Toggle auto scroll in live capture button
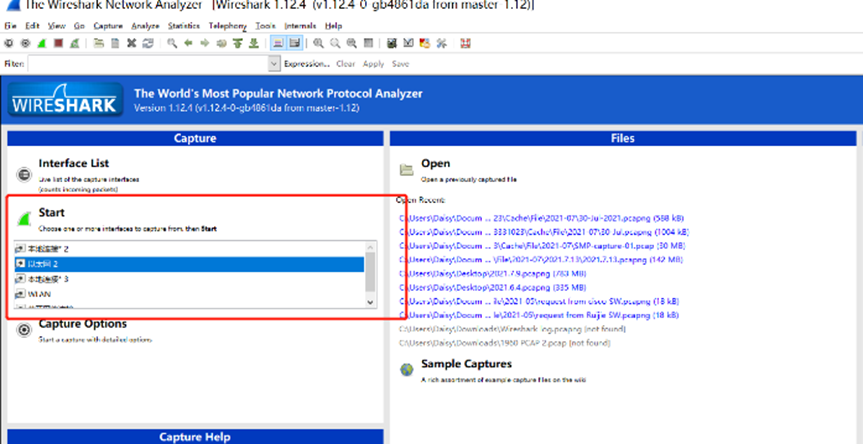 click(294, 43)
